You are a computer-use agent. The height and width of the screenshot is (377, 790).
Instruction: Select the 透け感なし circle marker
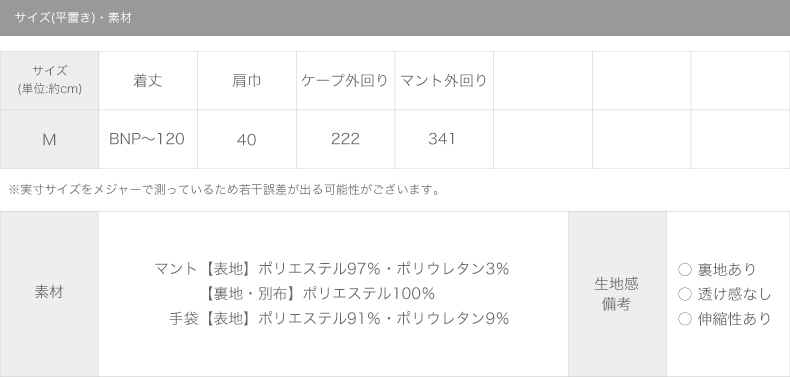pos(685,294)
